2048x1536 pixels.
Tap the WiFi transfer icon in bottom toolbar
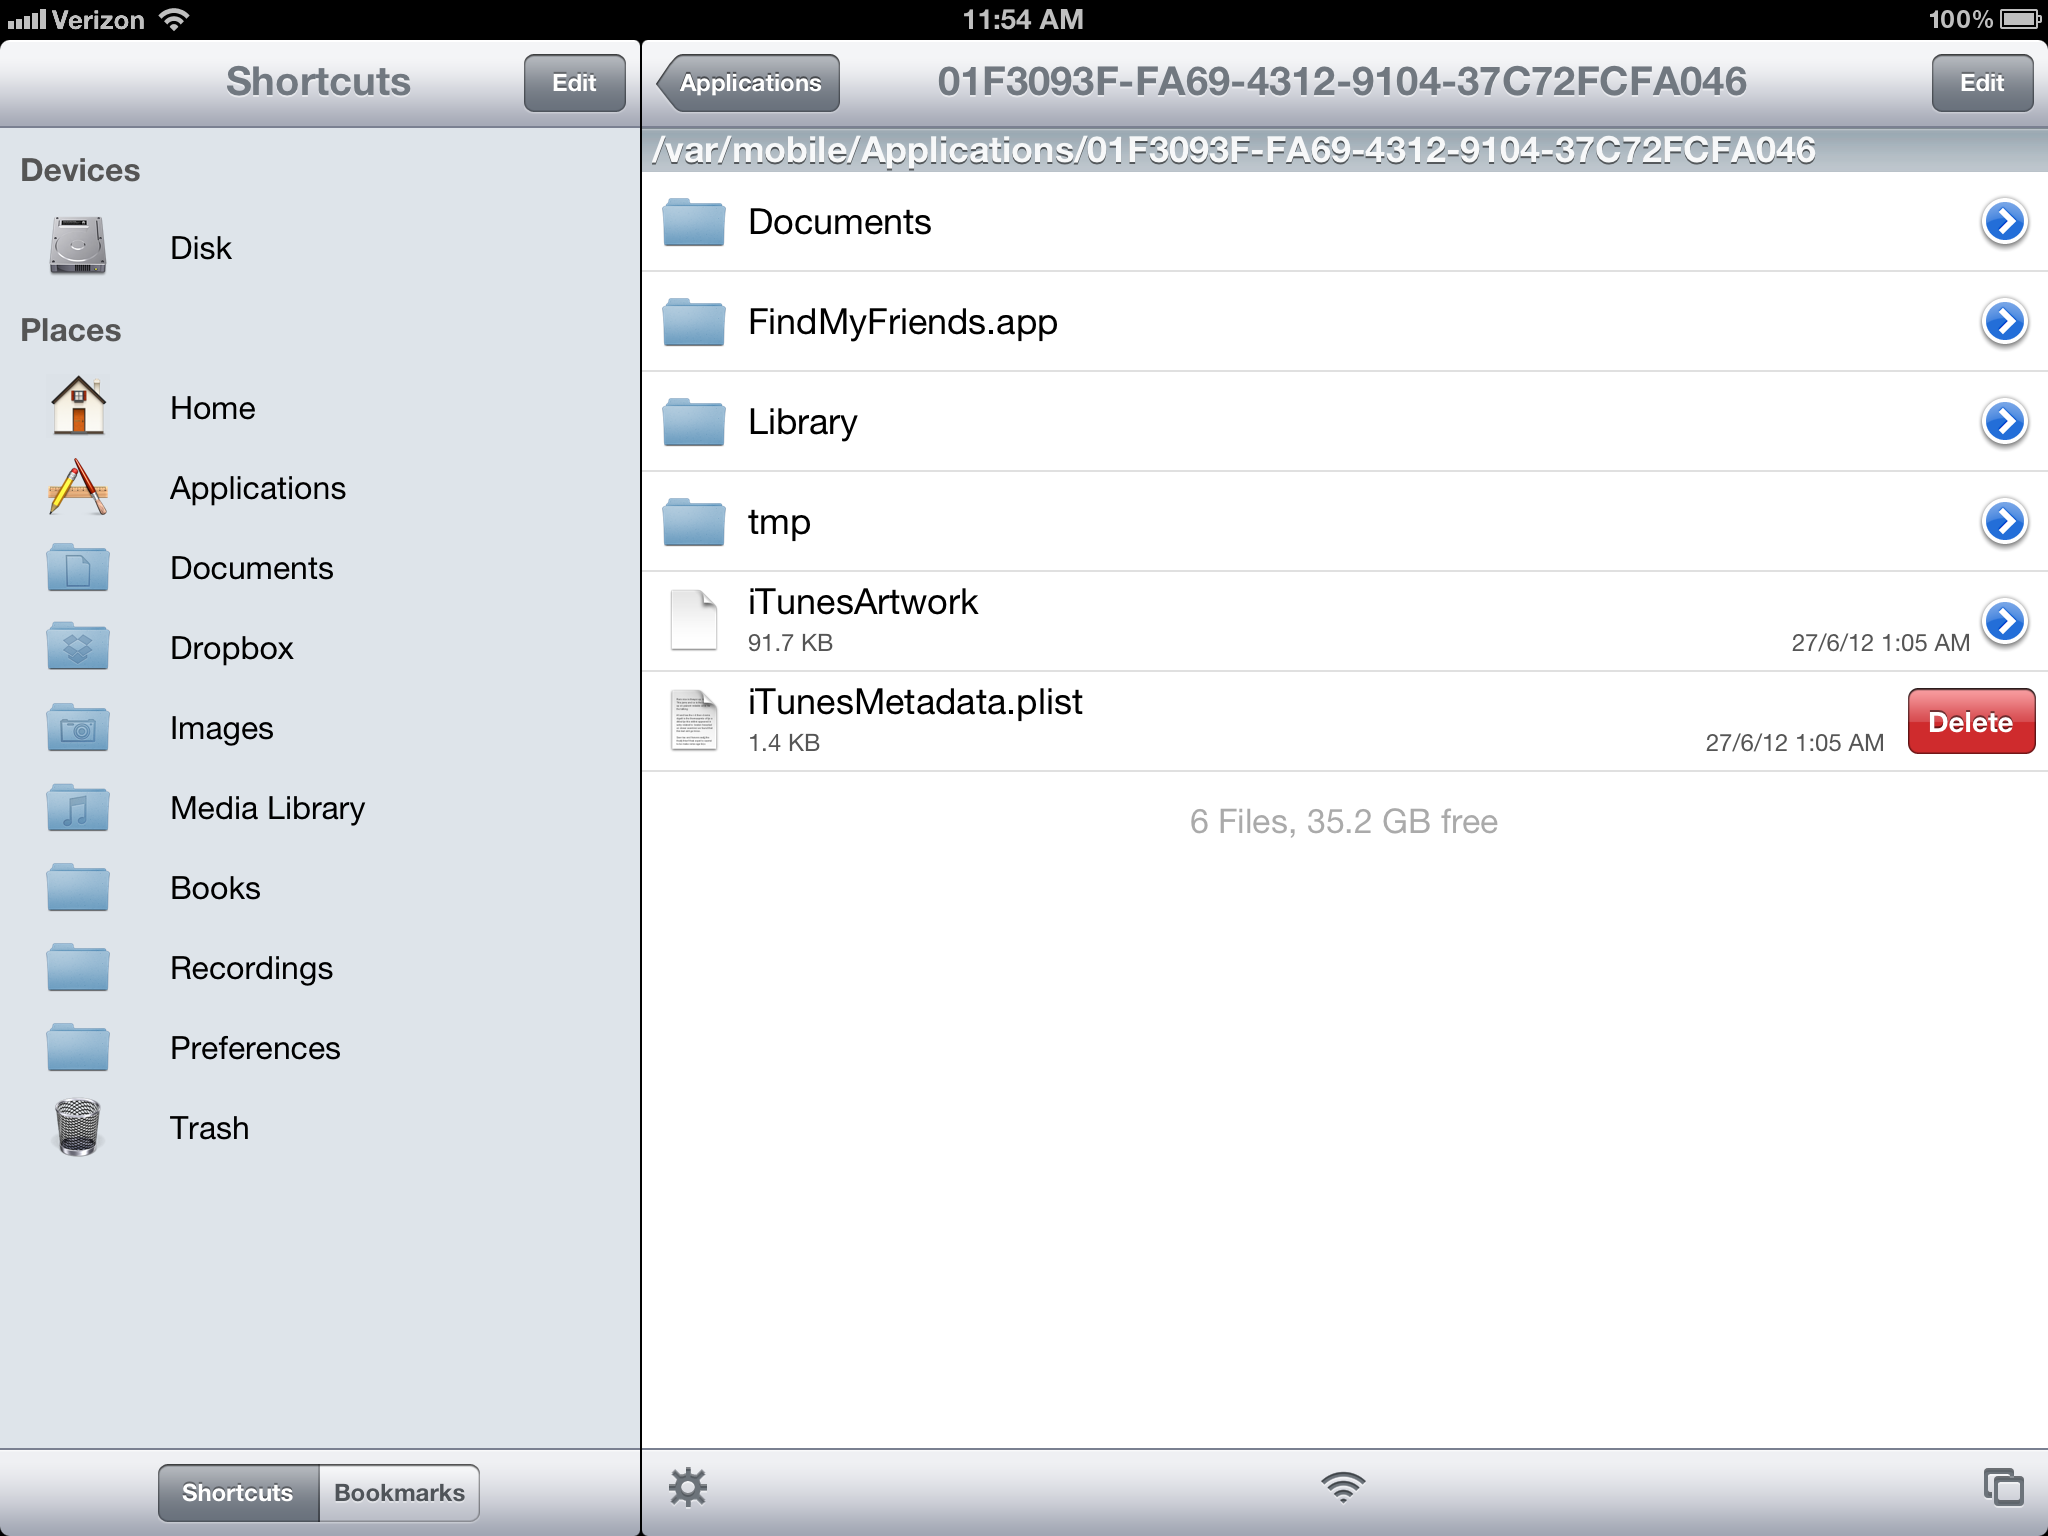(x=1342, y=1487)
